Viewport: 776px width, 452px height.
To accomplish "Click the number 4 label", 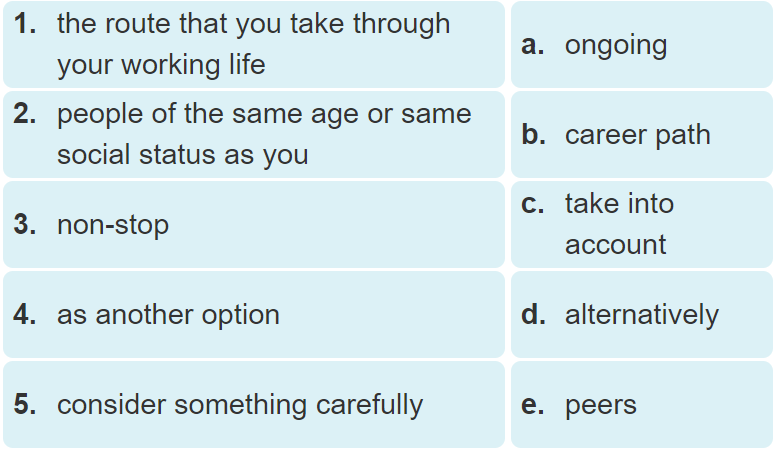I will point(26,315).
